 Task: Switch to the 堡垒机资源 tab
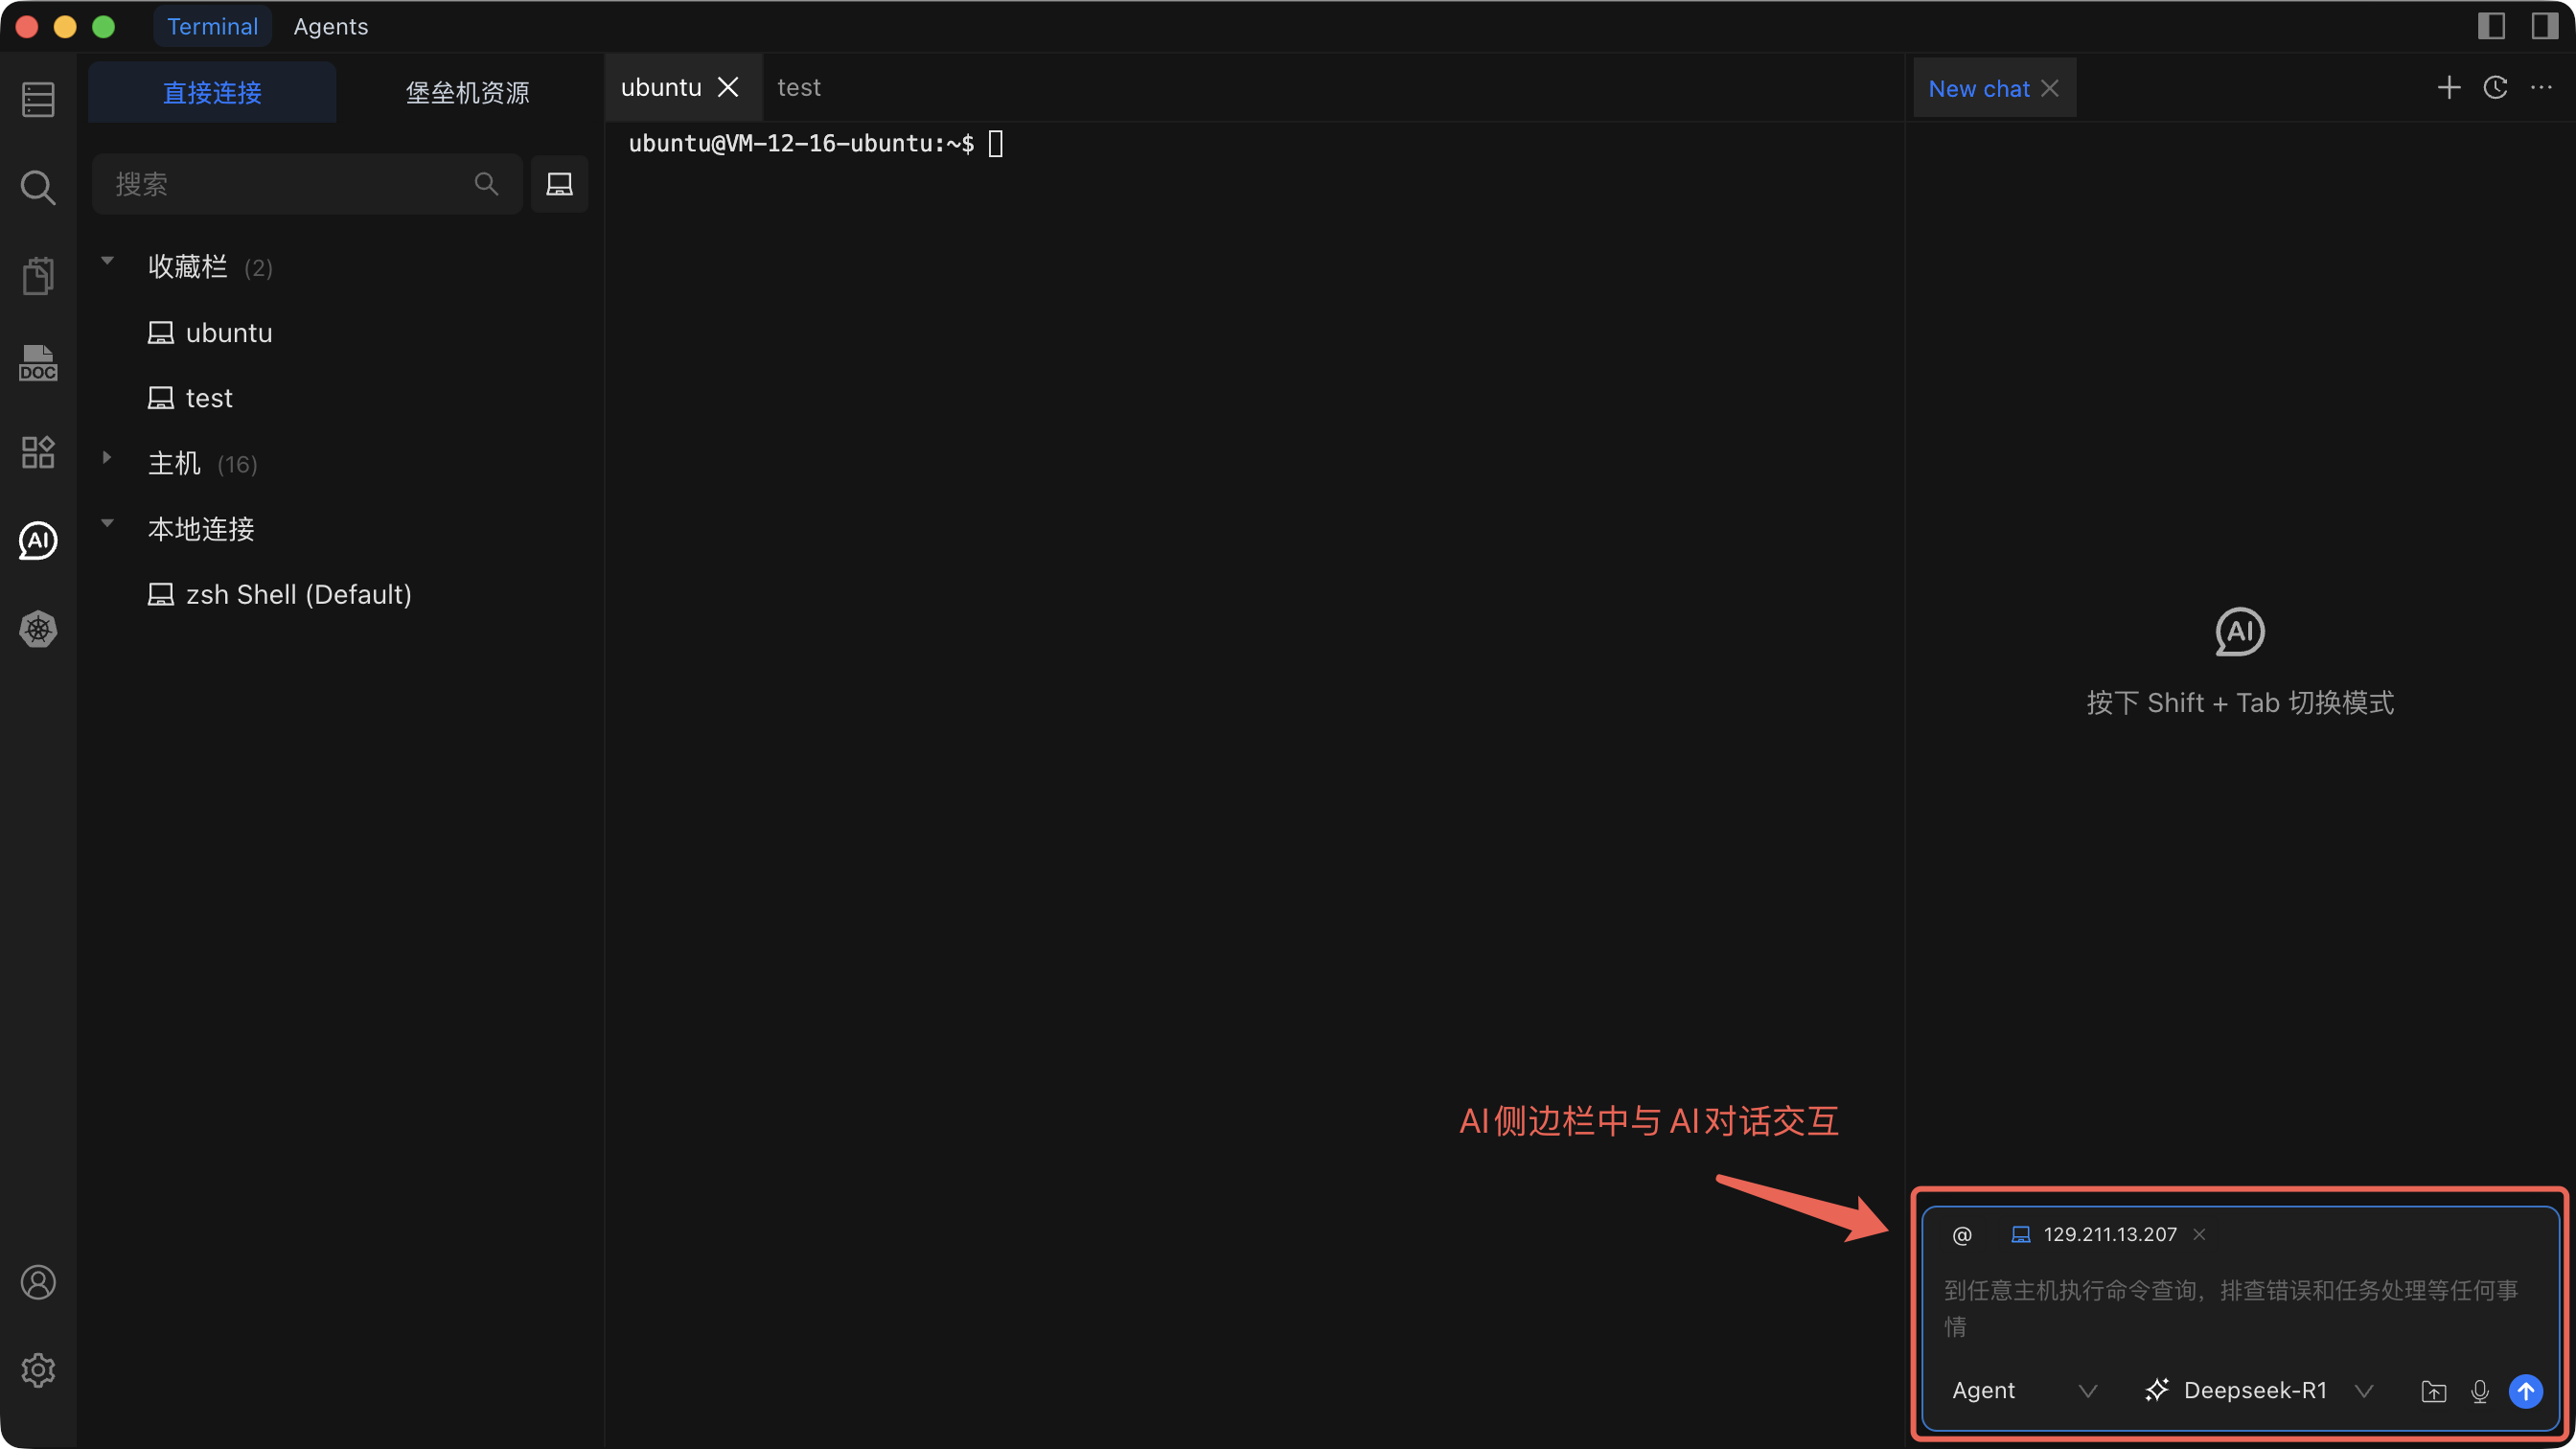(x=467, y=93)
